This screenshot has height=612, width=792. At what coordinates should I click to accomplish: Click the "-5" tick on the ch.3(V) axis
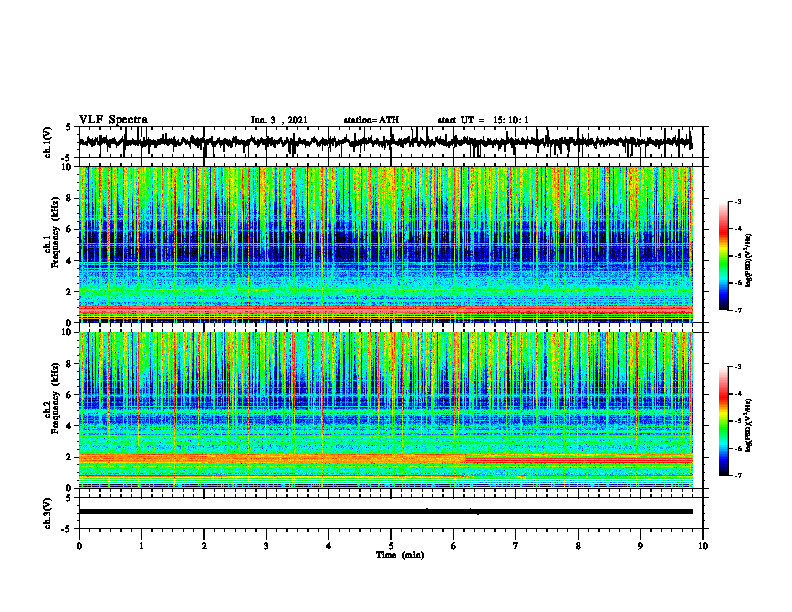(67, 529)
